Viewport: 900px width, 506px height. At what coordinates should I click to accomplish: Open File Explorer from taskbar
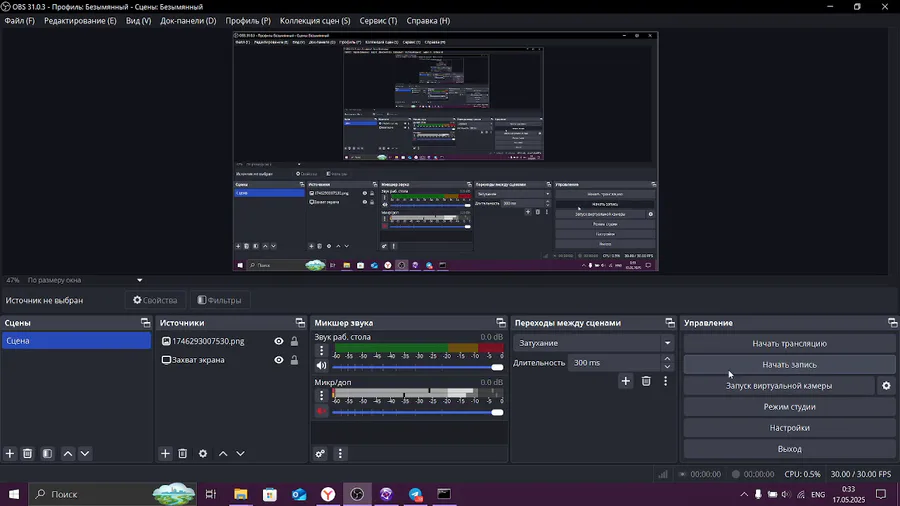click(x=240, y=494)
